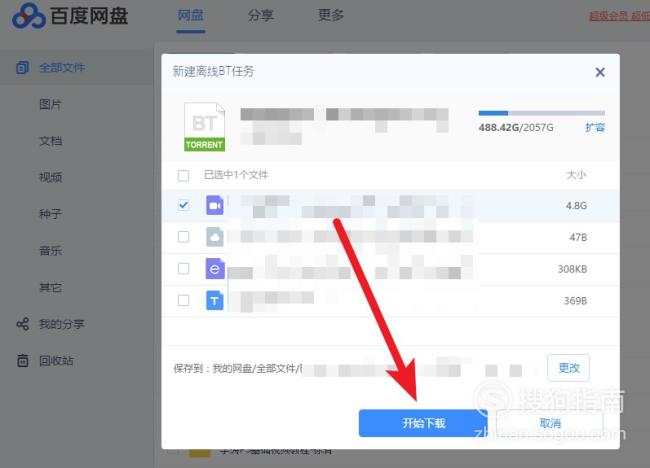Select 种子 in the sidebar

(50, 214)
